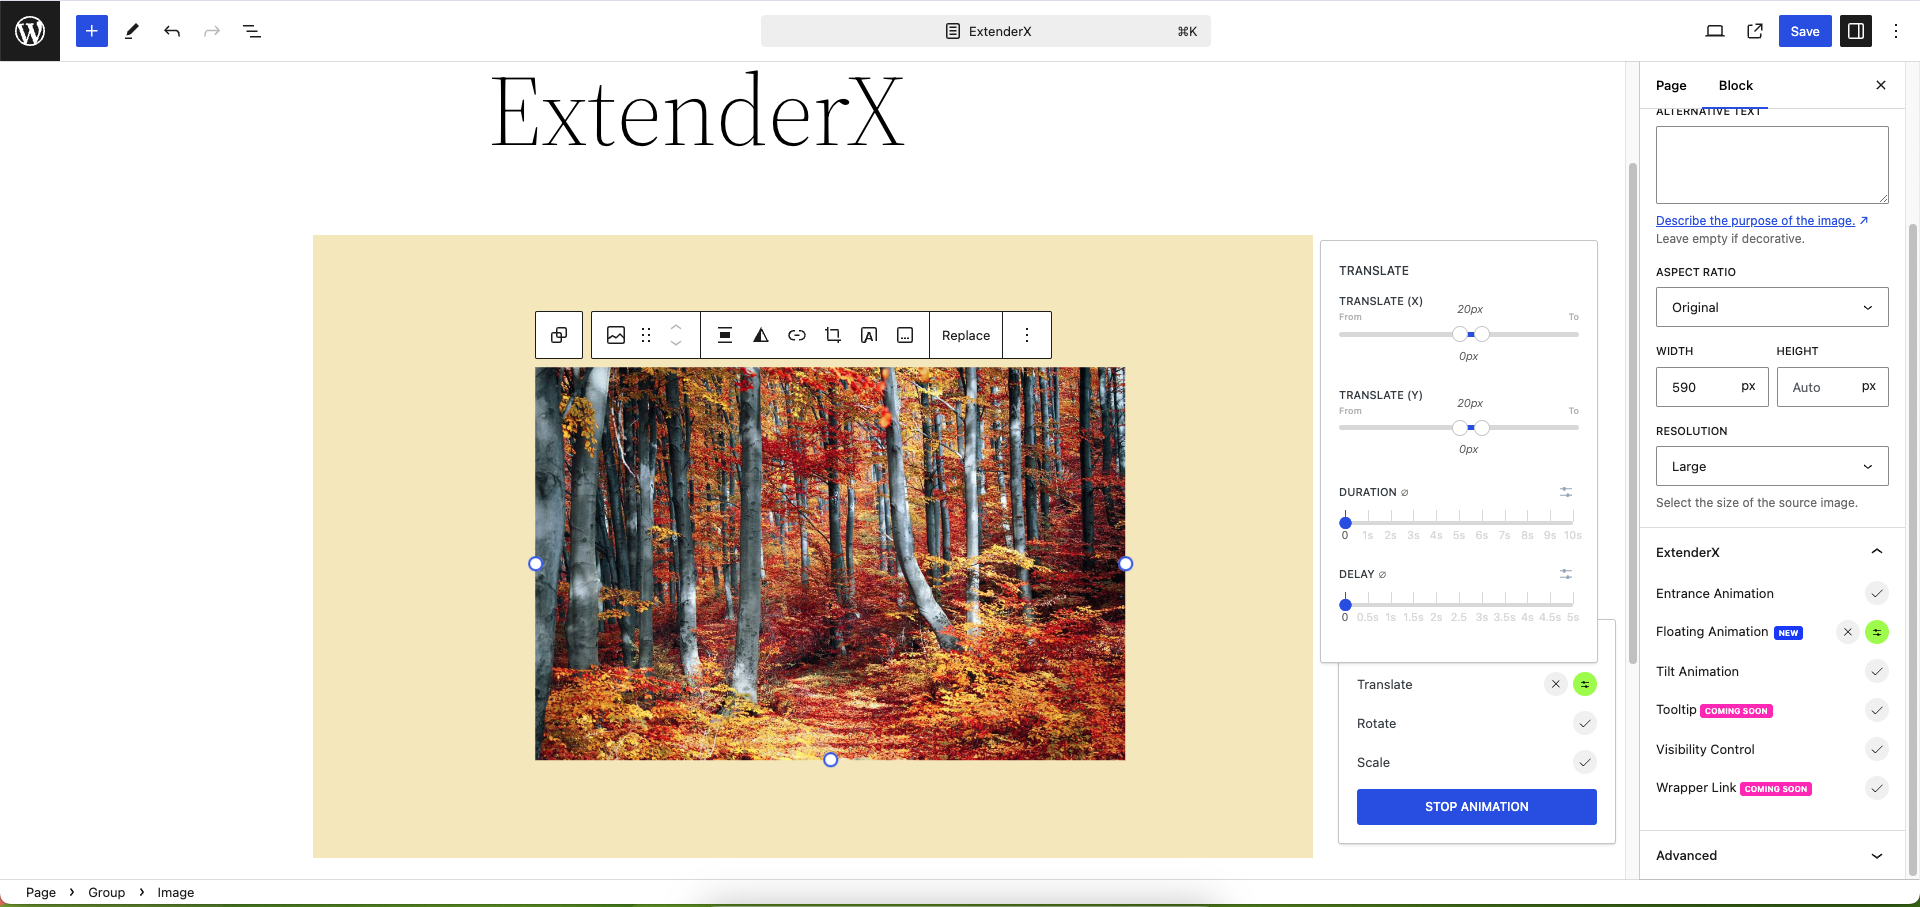The height and width of the screenshot is (907, 1920).
Task: Save the page
Action: 1805,31
